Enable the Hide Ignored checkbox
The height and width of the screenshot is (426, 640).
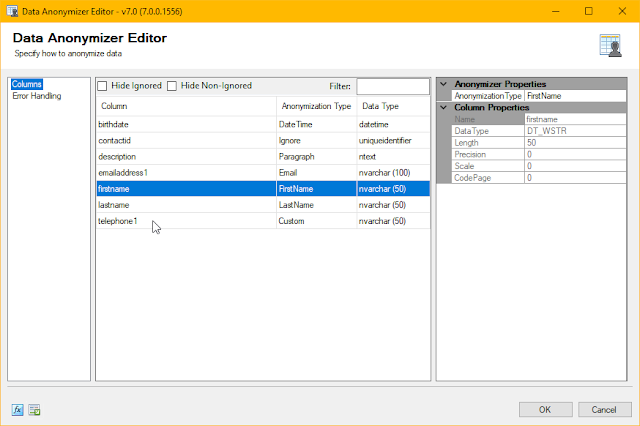point(102,86)
